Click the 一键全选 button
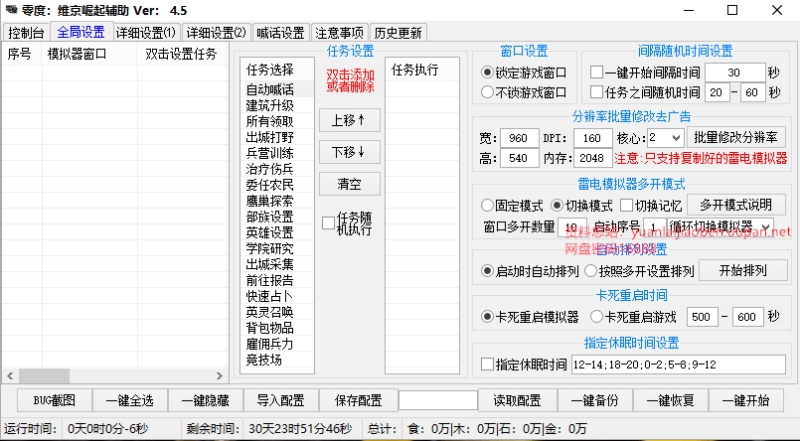Screen dimensions: 800x441 [130, 400]
